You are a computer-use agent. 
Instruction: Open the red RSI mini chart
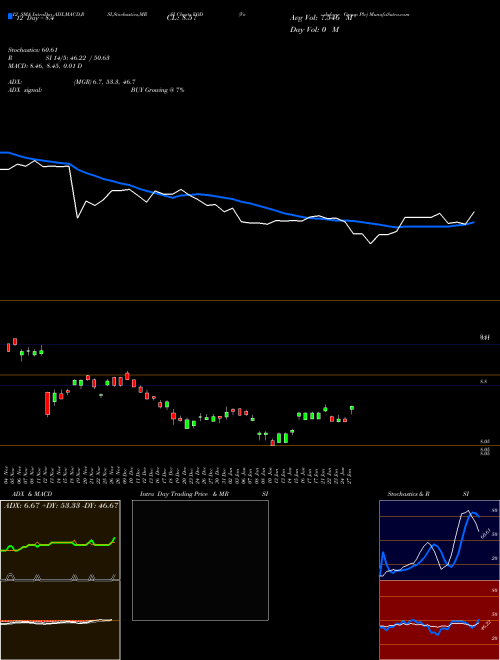point(439,620)
